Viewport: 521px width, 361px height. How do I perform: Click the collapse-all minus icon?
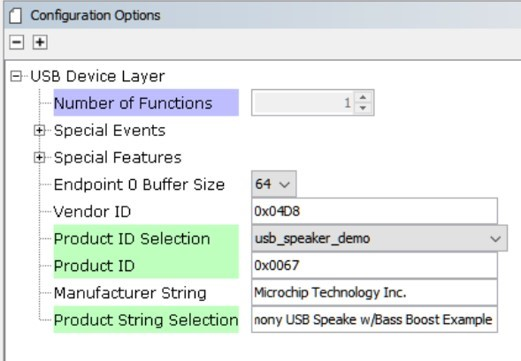pos(16,42)
